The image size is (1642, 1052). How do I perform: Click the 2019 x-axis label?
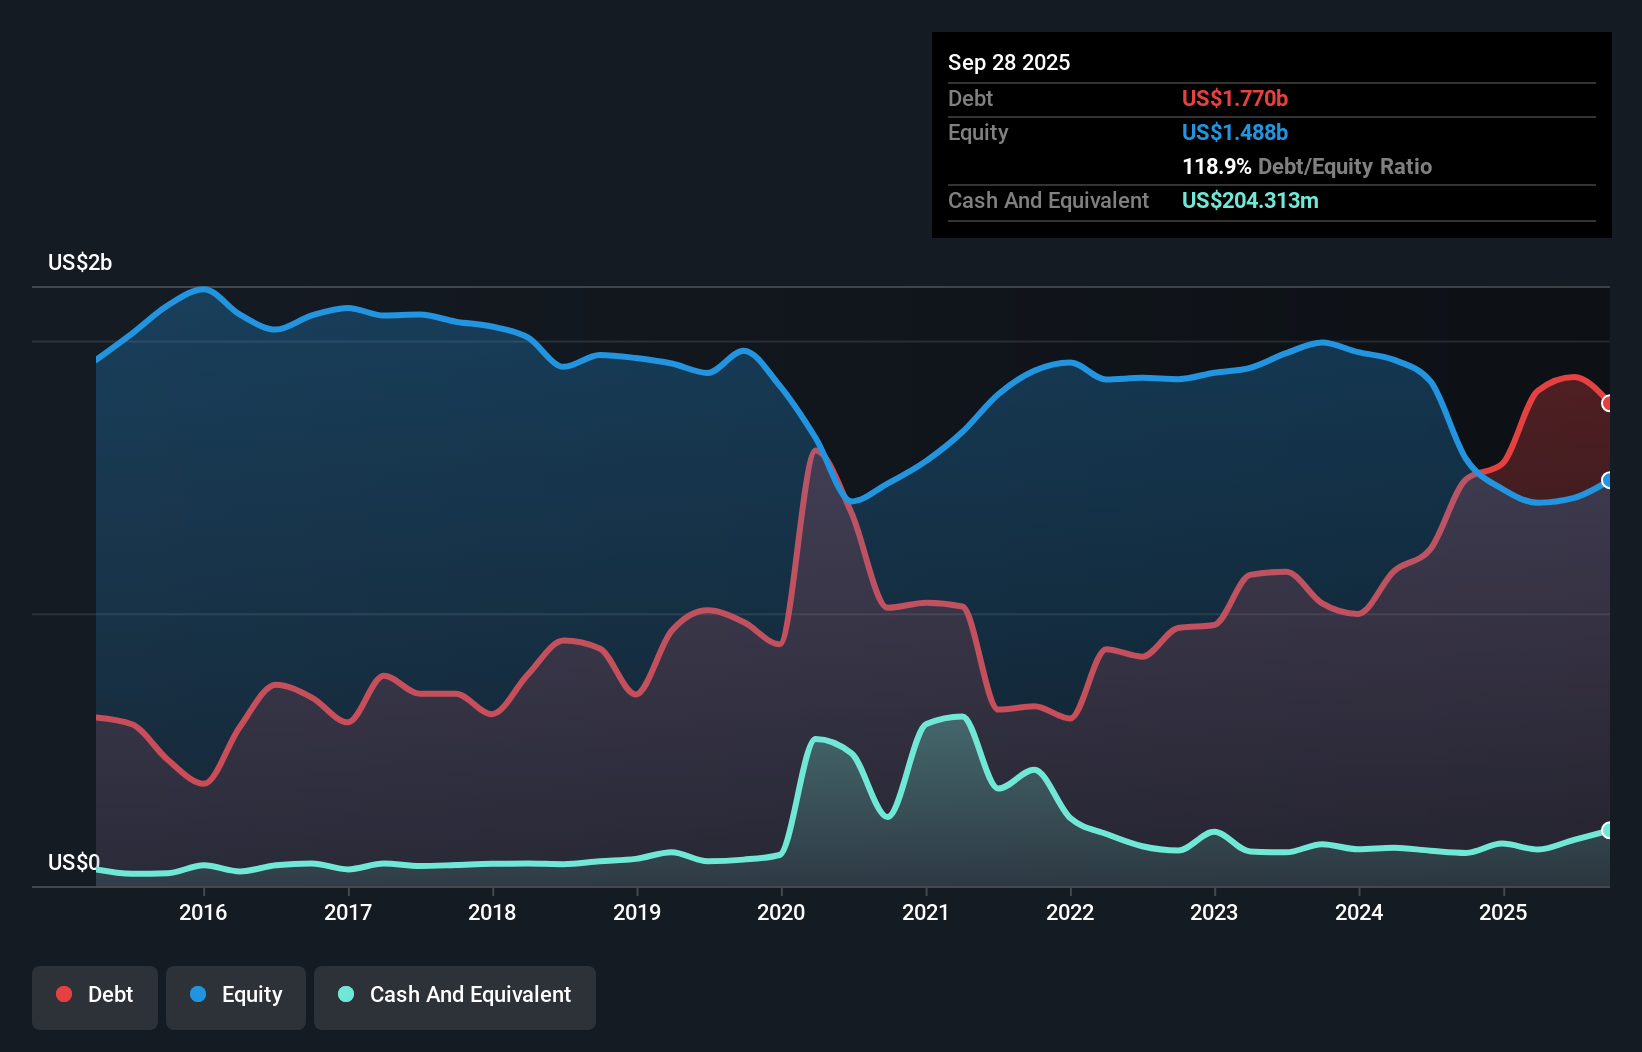pos(637,912)
